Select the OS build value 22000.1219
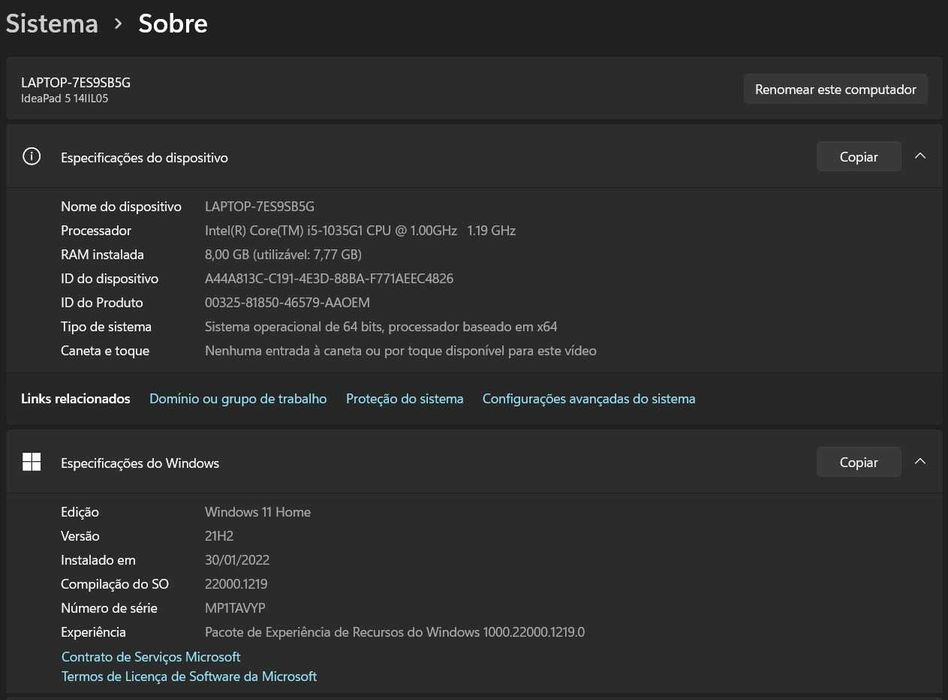 (x=236, y=584)
